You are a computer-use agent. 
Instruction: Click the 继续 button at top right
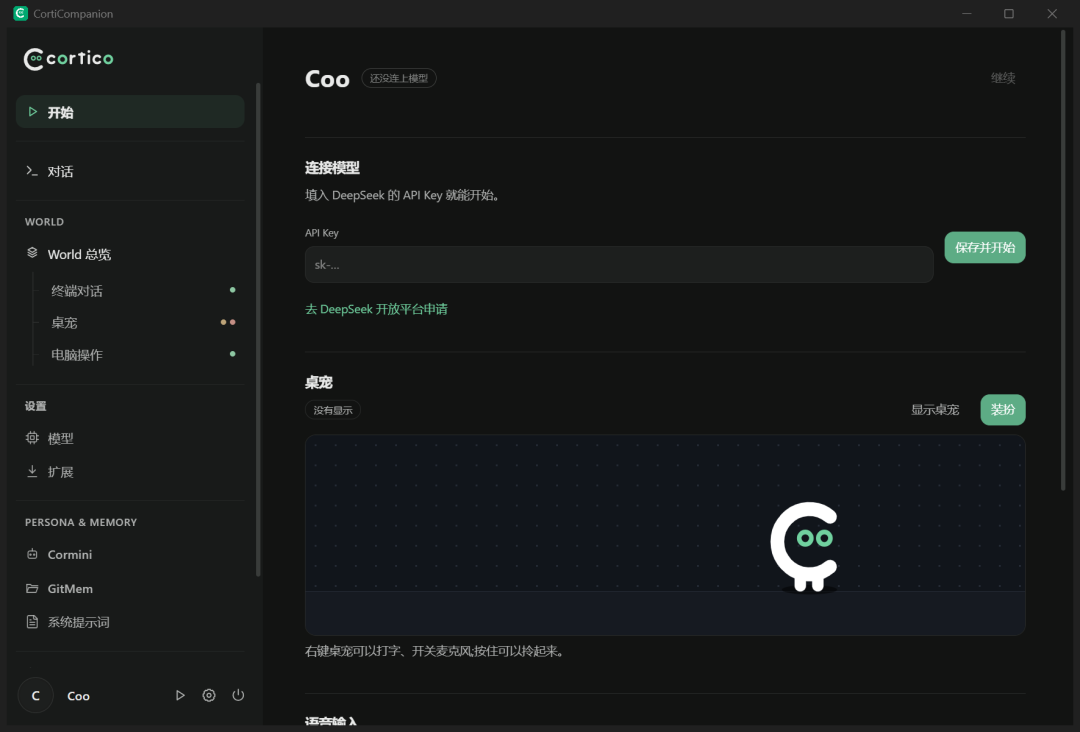tap(1003, 78)
